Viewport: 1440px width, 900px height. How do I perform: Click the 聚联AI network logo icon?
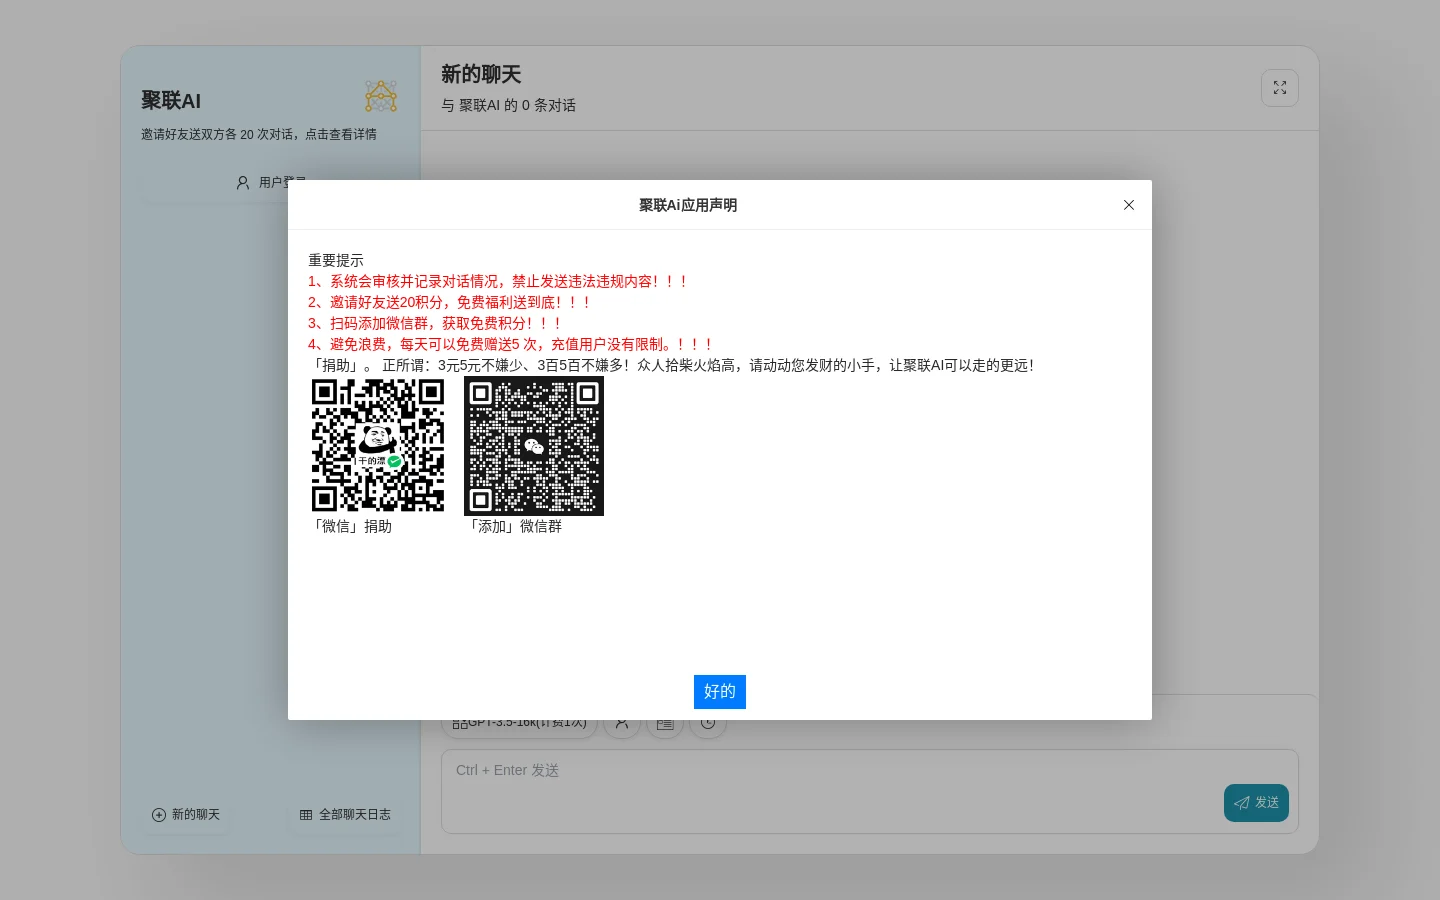pos(381,96)
